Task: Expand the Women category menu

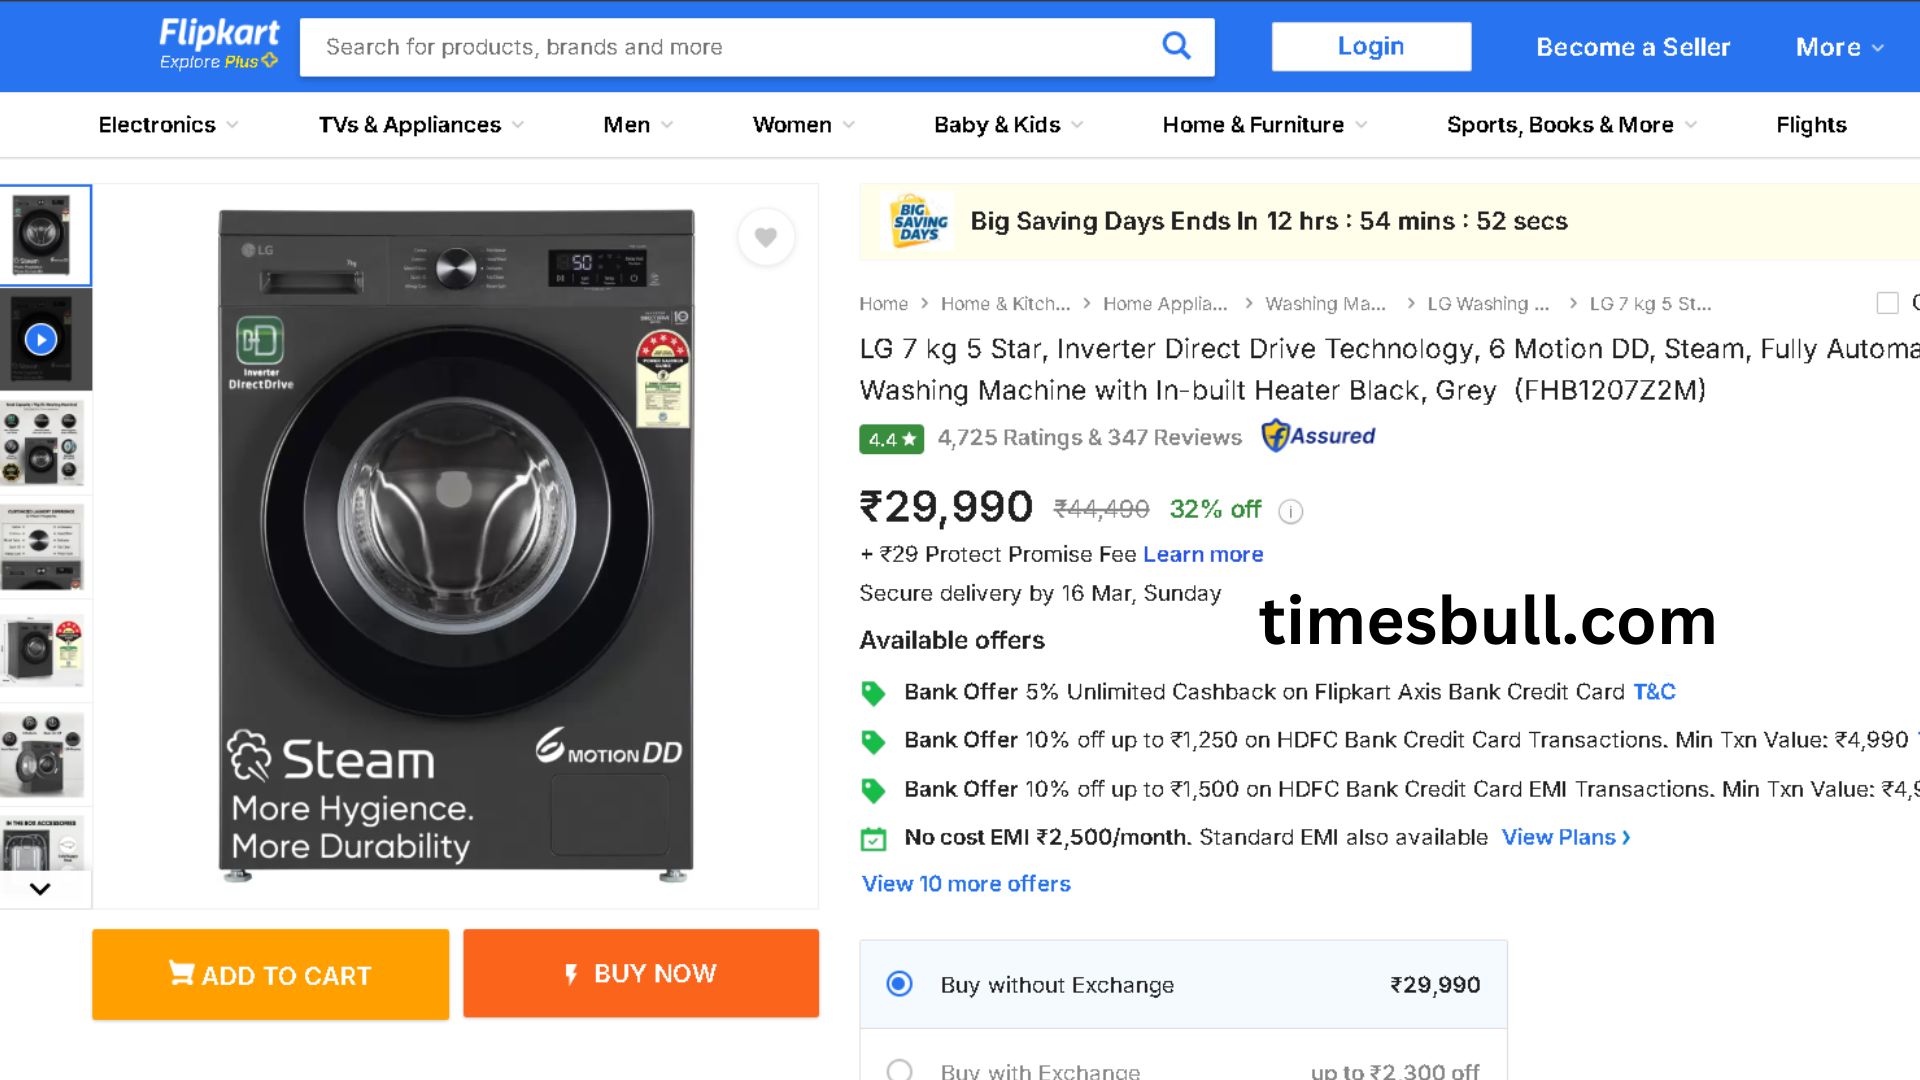Action: tap(803, 125)
